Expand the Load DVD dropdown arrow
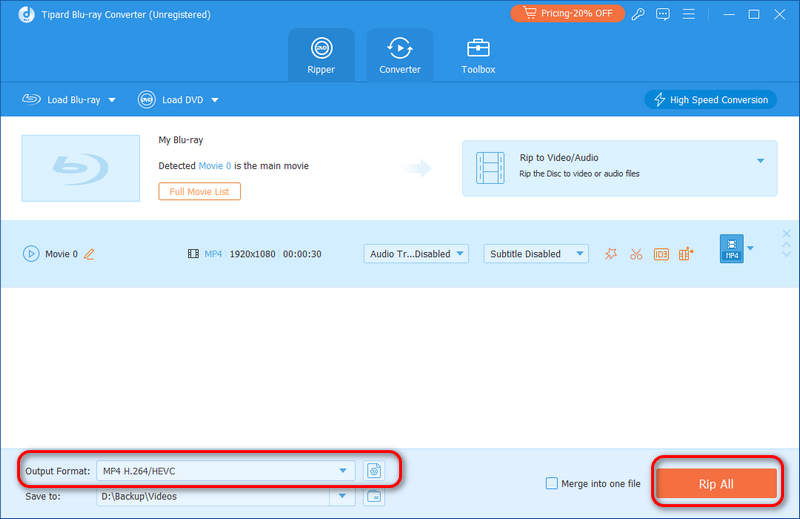The image size is (800, 519). pos(215,100)
